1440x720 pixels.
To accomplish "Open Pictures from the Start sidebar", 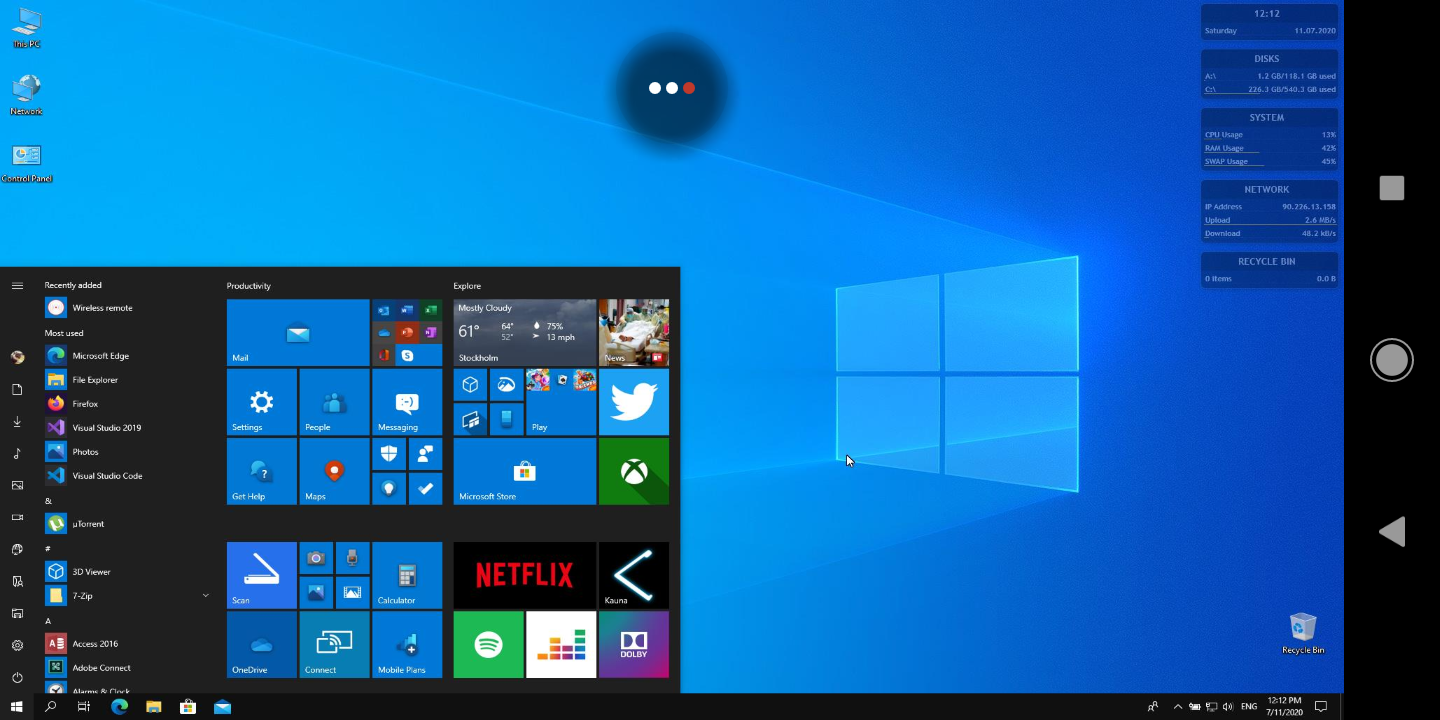I will (17, 485).
